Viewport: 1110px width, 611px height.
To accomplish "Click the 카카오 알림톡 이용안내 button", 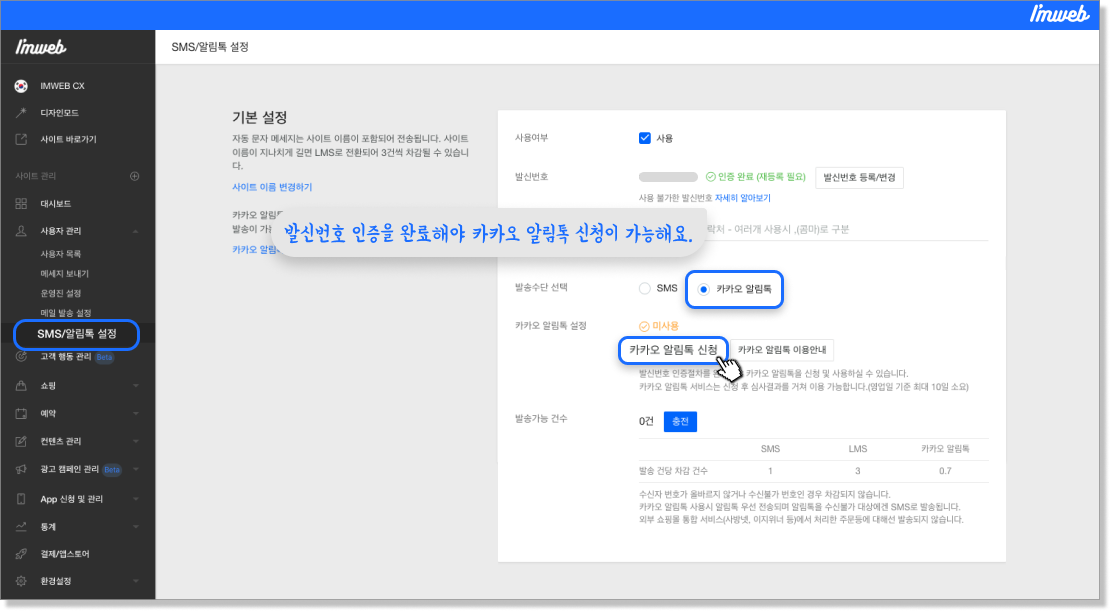I will click(x=782, y=350).
